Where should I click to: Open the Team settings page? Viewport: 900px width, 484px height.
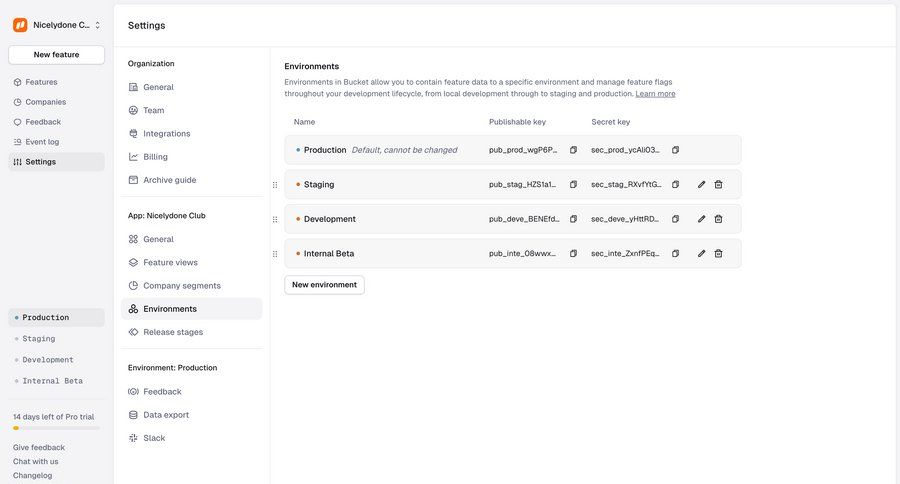click(x=192, y=110)
